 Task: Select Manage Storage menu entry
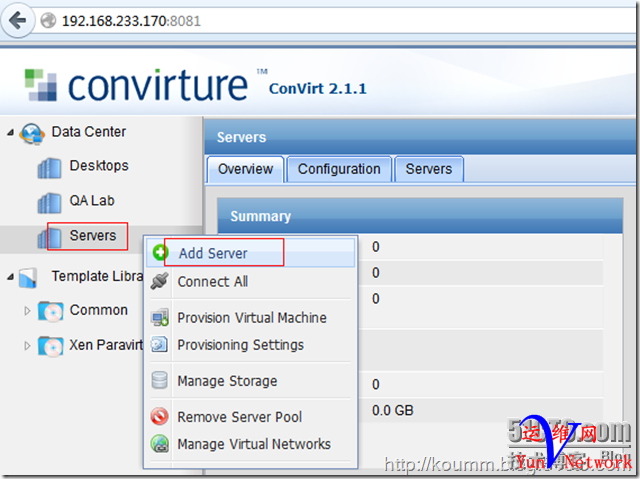[250, 381]
